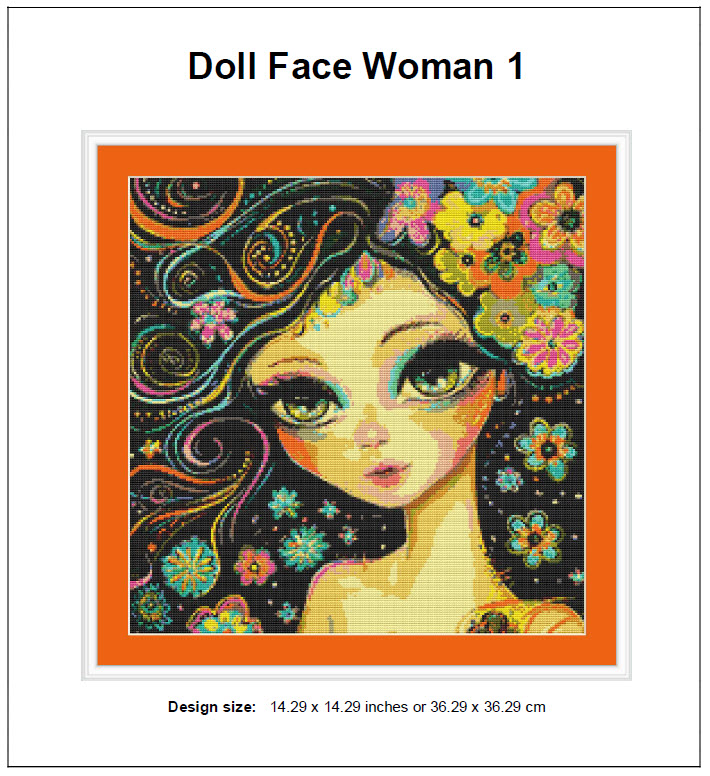Click the teal and orange flower beside her cheek
710x776 pixels.
546,448
